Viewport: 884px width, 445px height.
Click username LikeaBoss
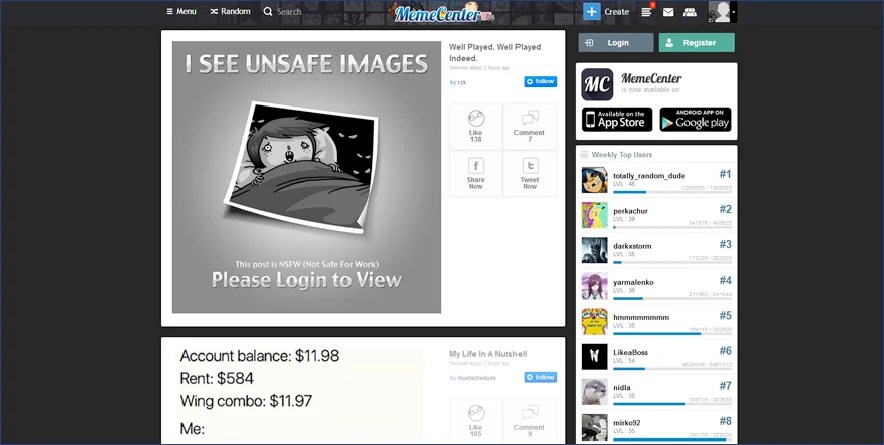click(630, 353)
